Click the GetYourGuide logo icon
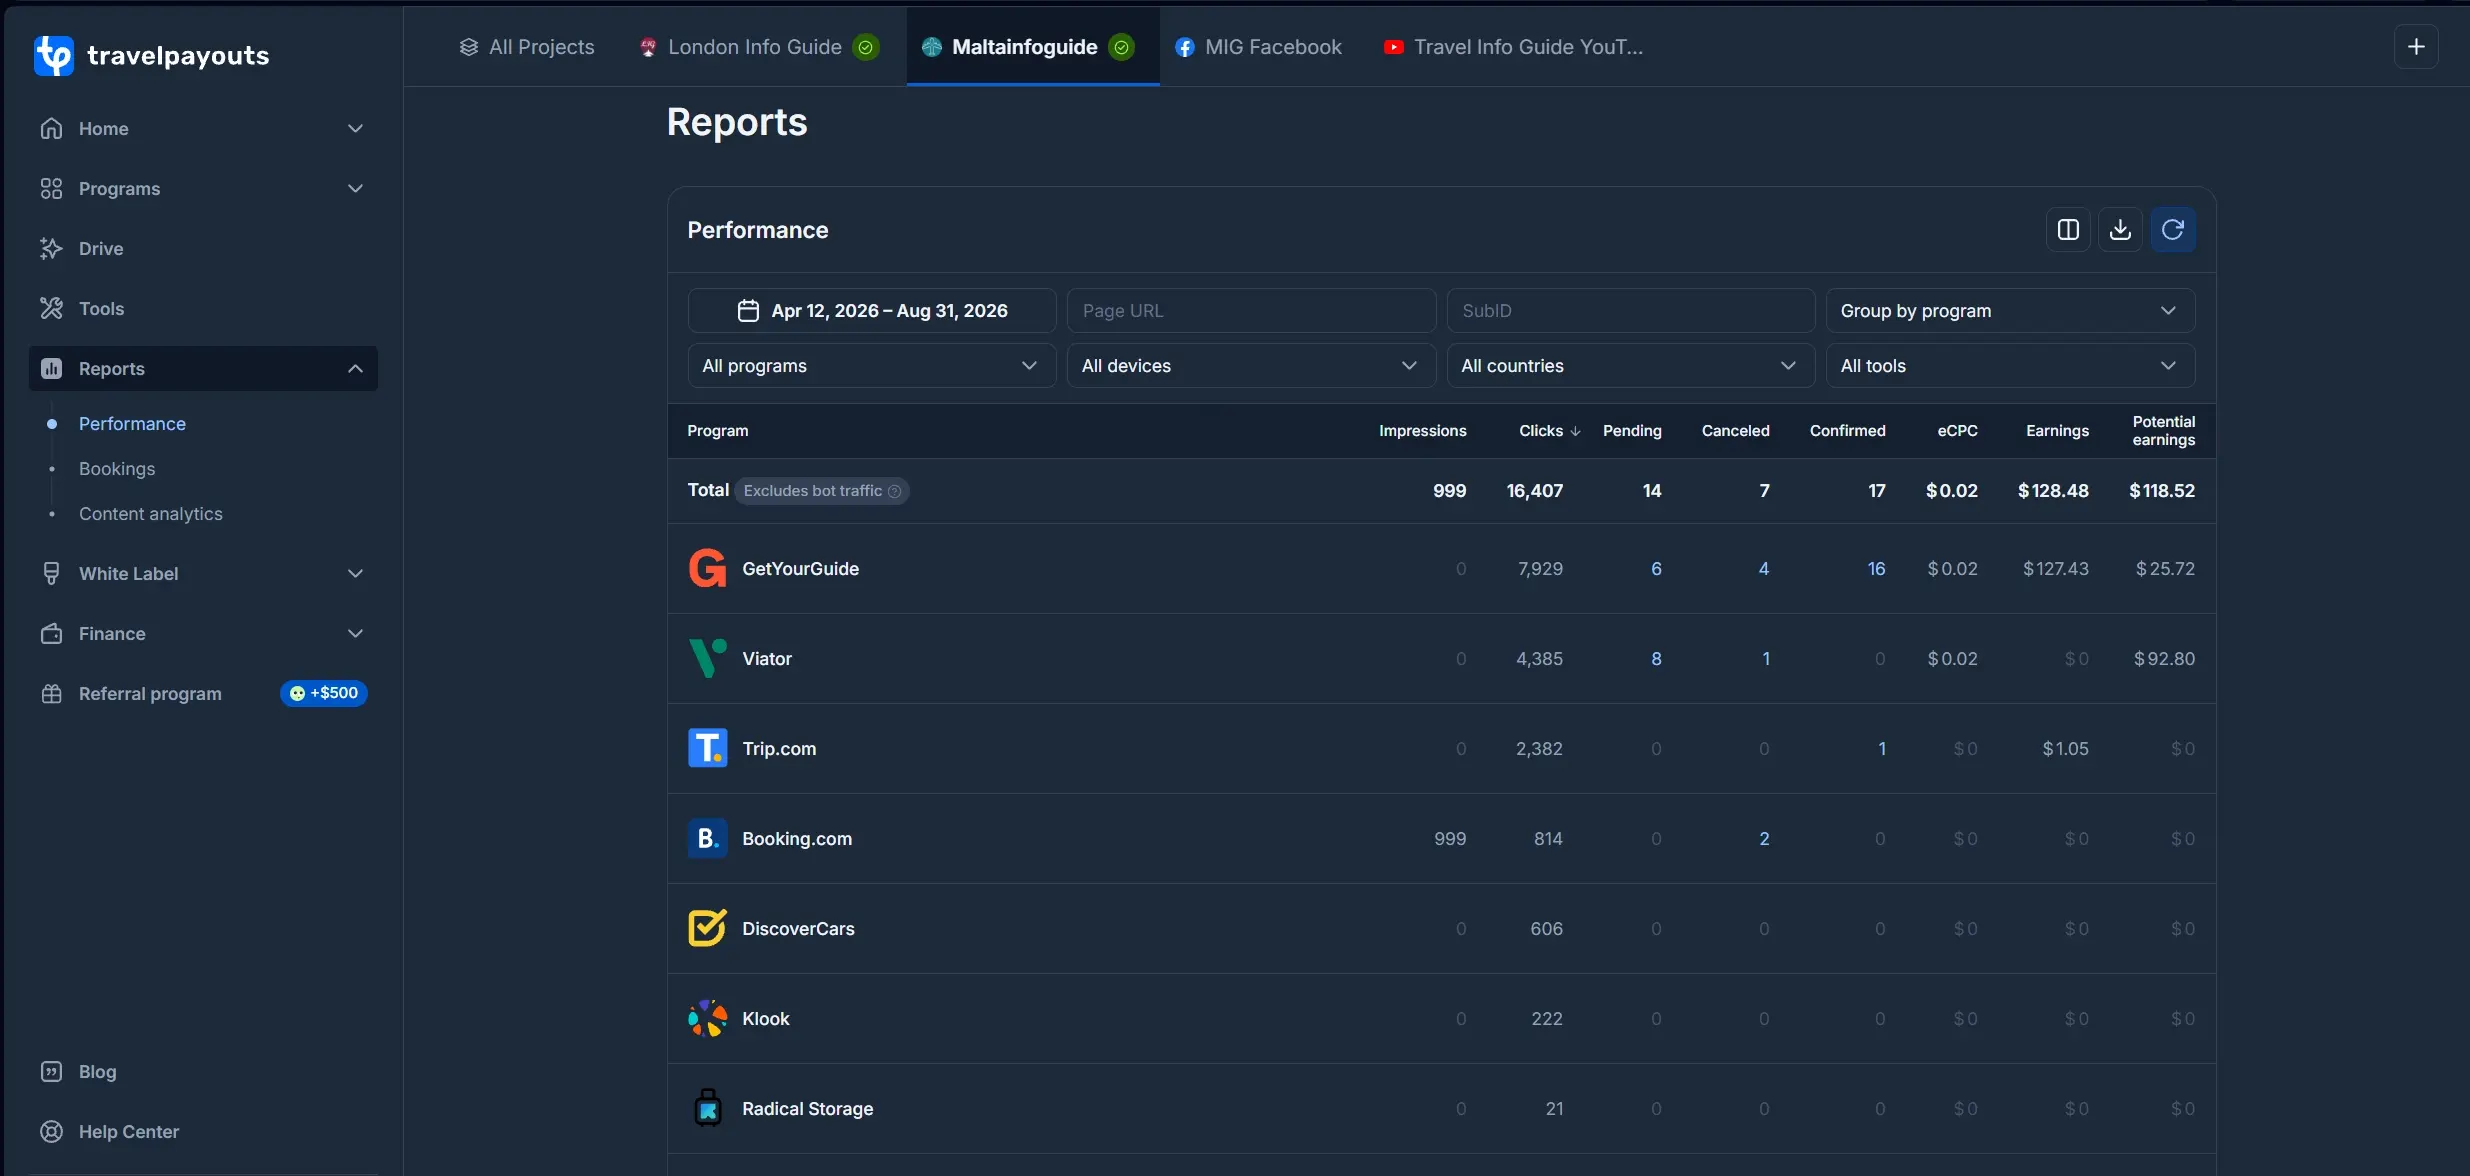The height and width of the screenshot is (1176, 2470). (707, 569)
